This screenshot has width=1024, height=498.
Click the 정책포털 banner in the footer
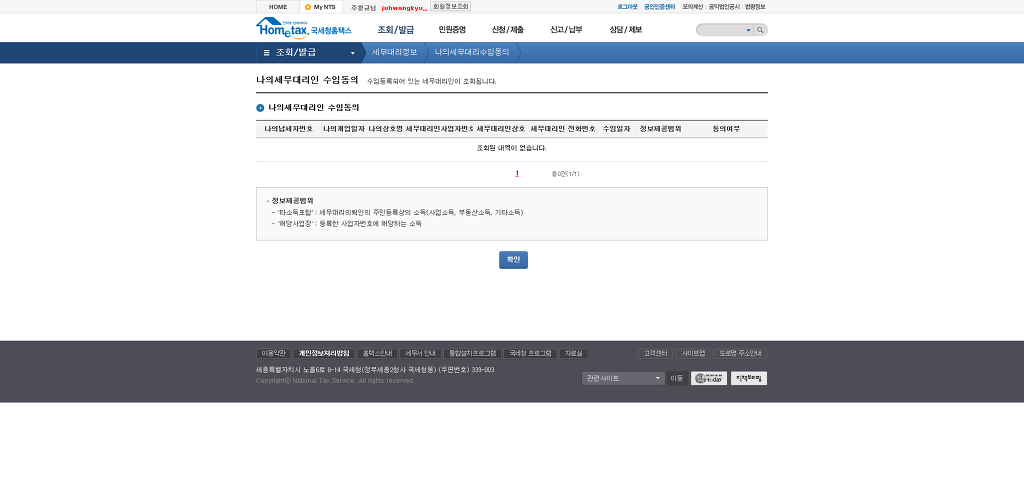pyautogui.click(x=748, y=379)
